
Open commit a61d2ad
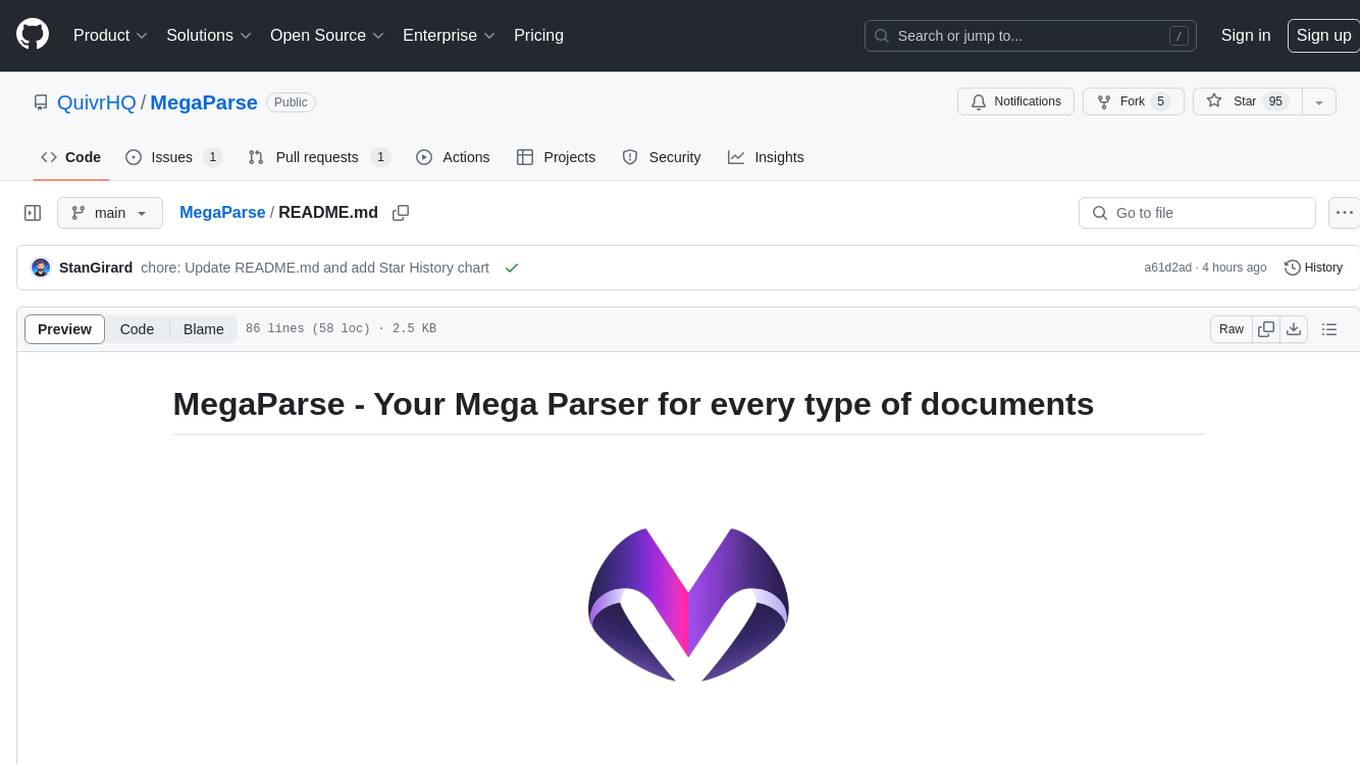(x=1168, y=268)
